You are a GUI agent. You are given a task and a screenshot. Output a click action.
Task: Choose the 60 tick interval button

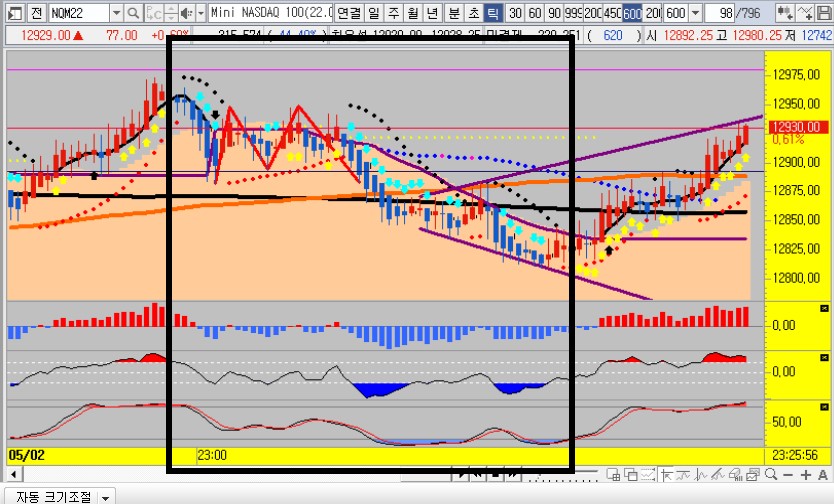535,13
